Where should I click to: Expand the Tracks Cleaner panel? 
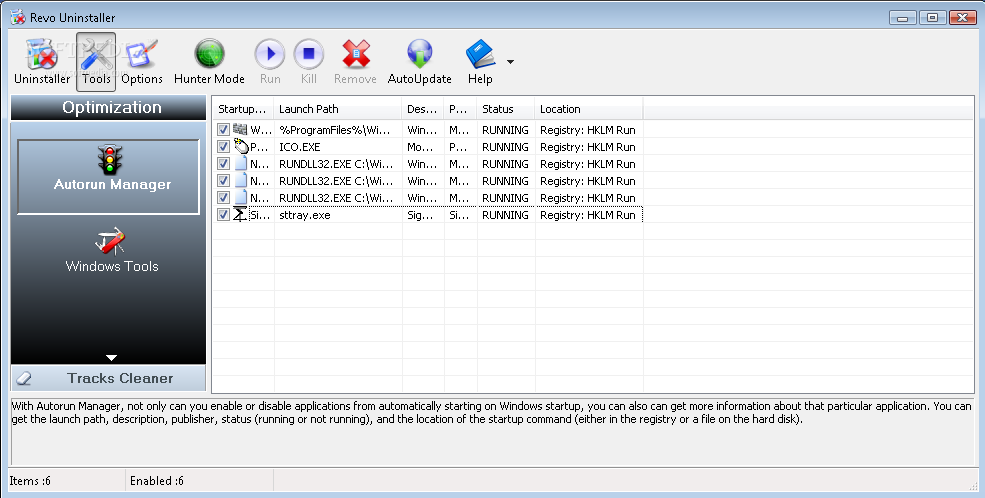108,378
